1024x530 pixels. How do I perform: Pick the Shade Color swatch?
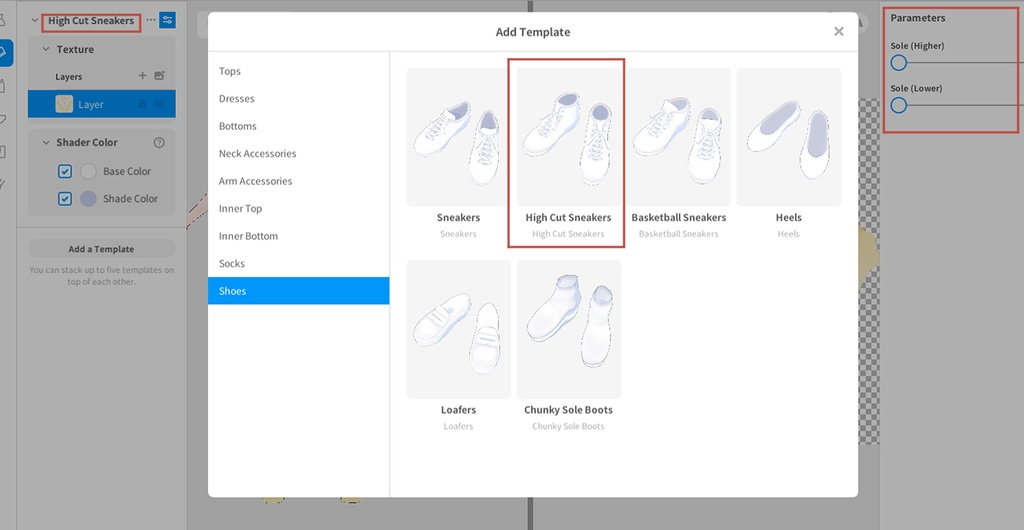tap(88, 199)
